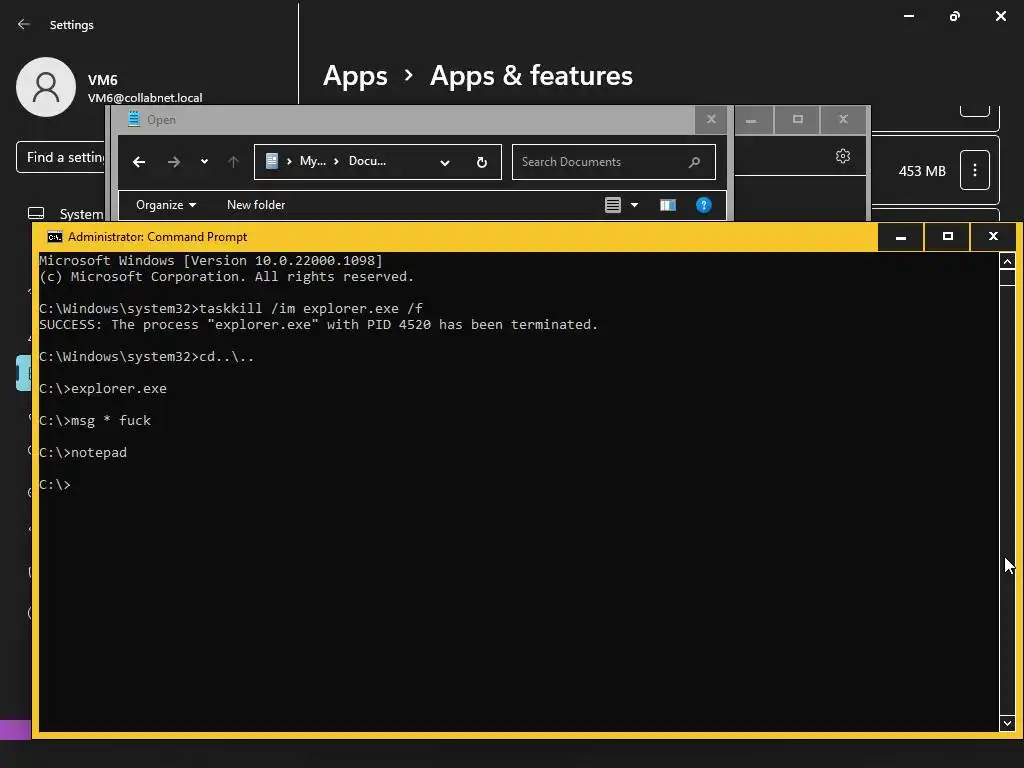Minimize the Command Prompt window

(x=901, y=236)
